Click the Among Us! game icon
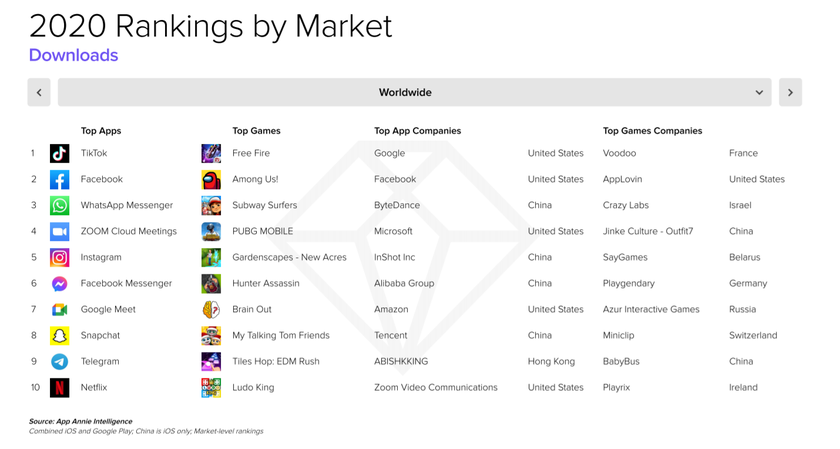 (211, 180)
